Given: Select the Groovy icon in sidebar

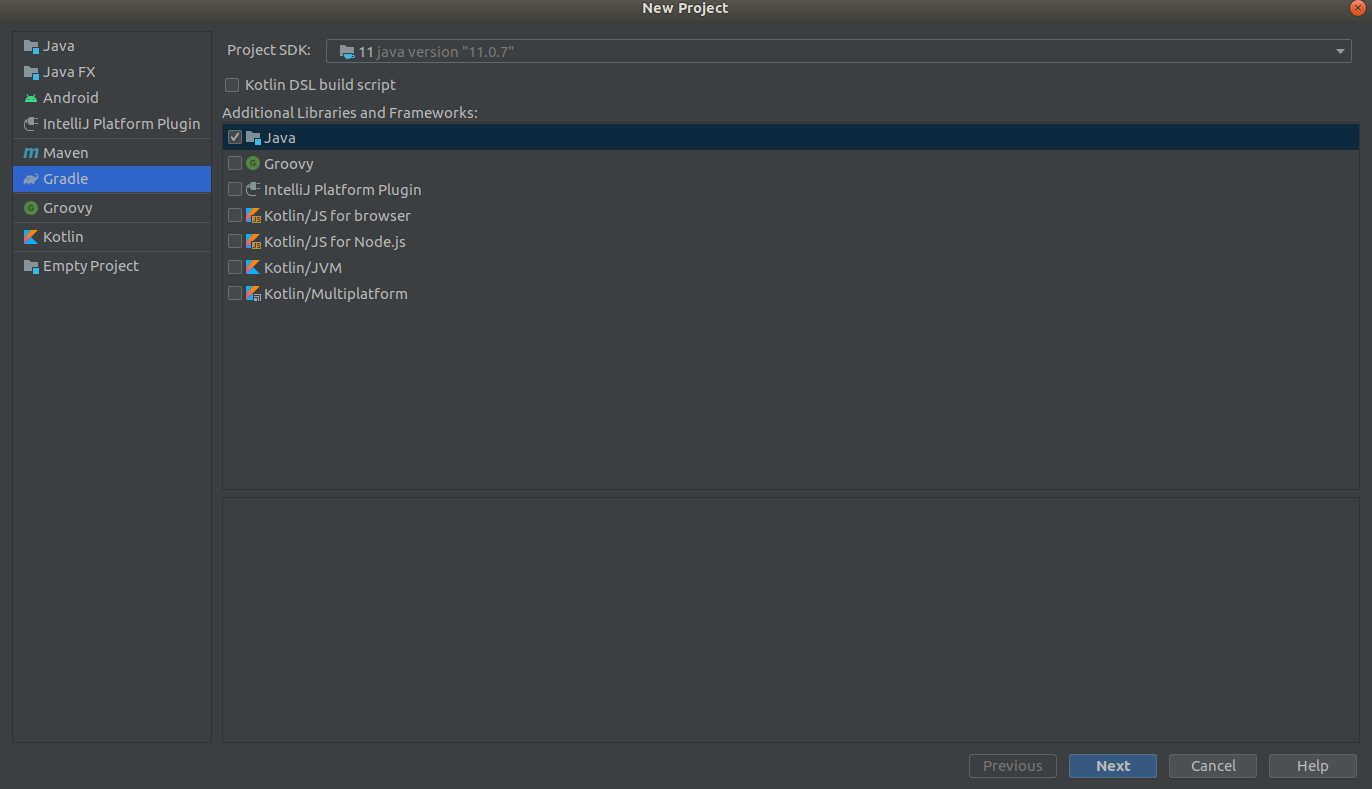Looking at the screenshot, I should (x=31, y=208).
